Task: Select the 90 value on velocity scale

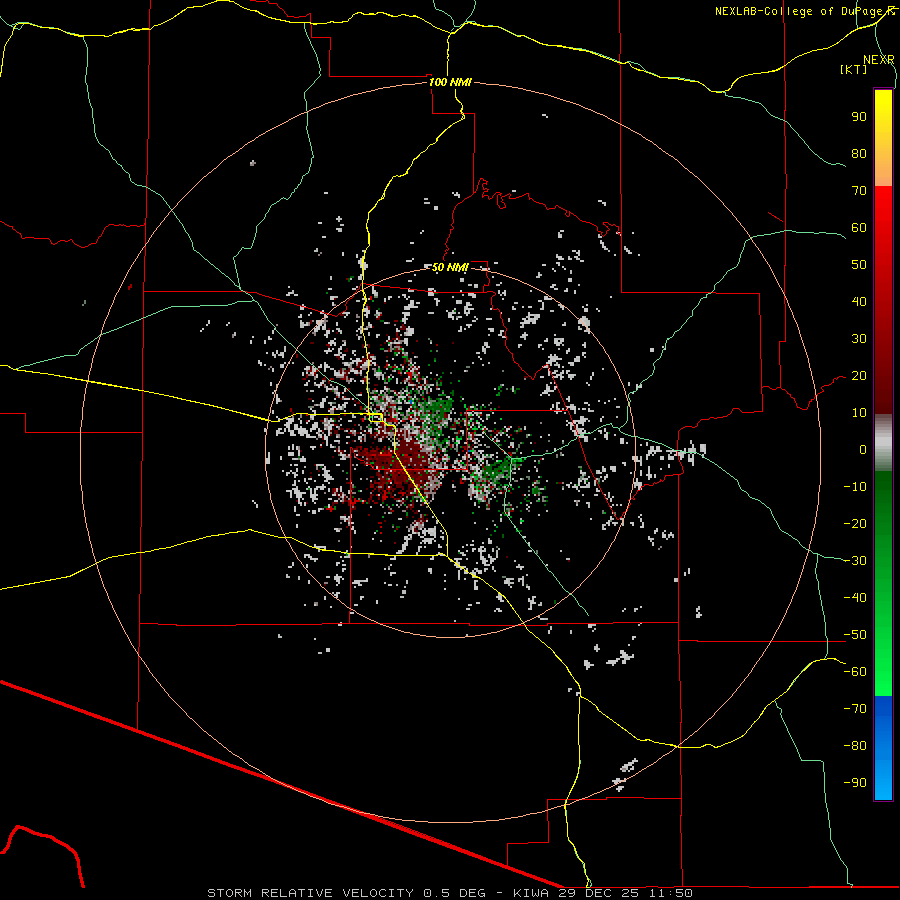Action: point(859,117)
